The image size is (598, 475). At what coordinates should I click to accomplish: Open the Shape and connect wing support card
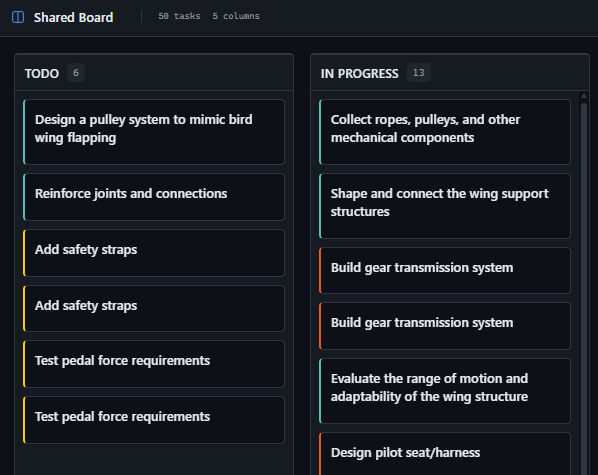click(x=445, y=206)
